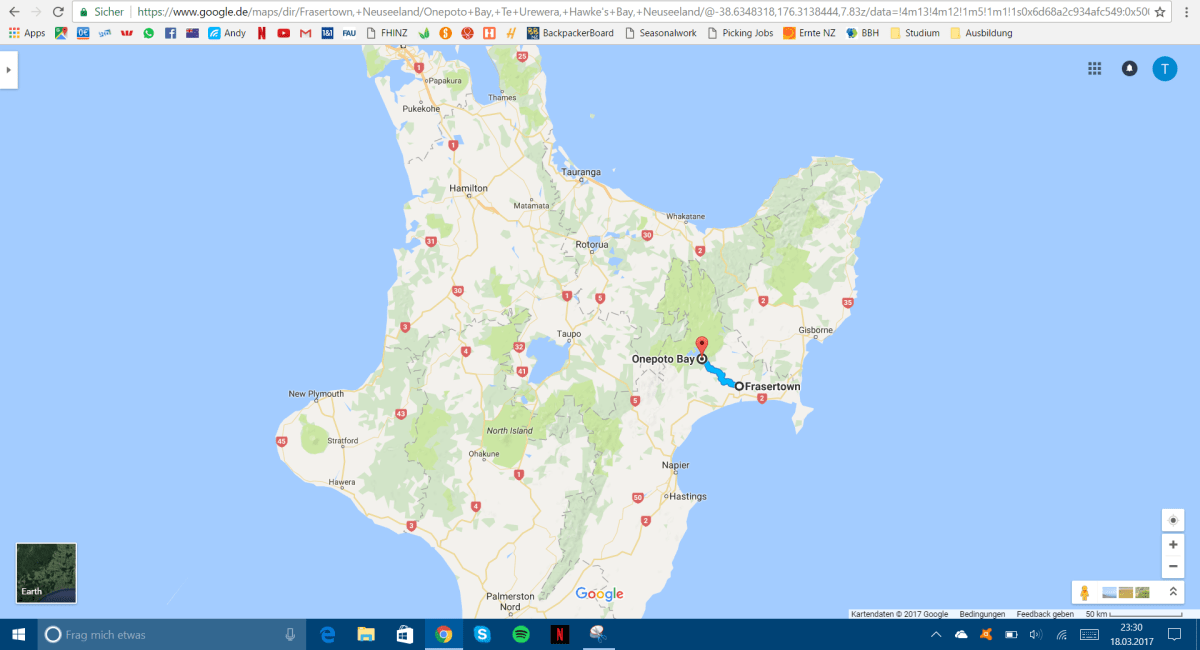Click the my-location target button

[x=1173, y=520]
